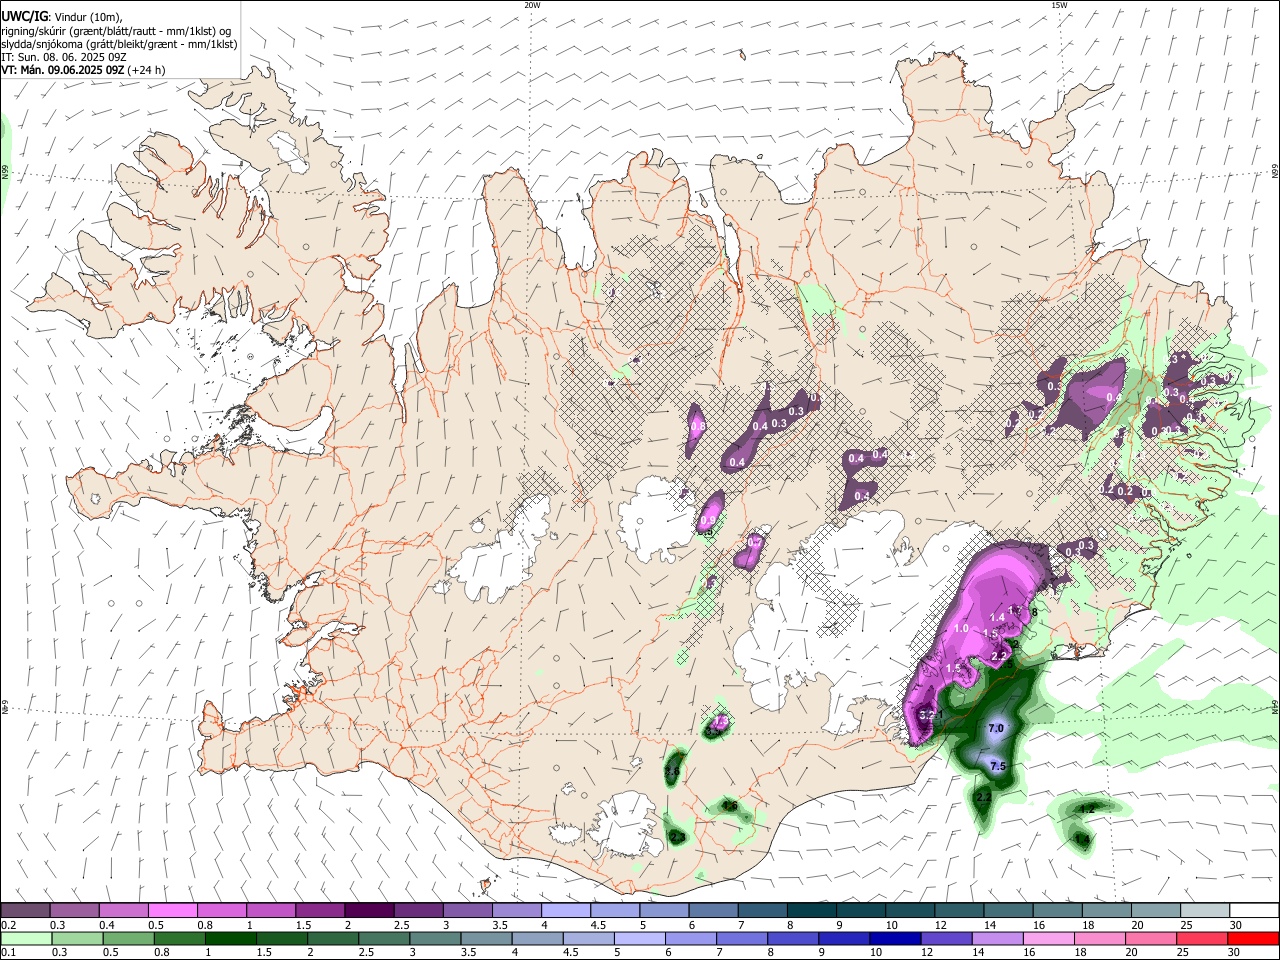This screenshot has height=960, width=1280.
Task: Click the "1.2" rain value offshore southeast
Action: [1086, 807]
